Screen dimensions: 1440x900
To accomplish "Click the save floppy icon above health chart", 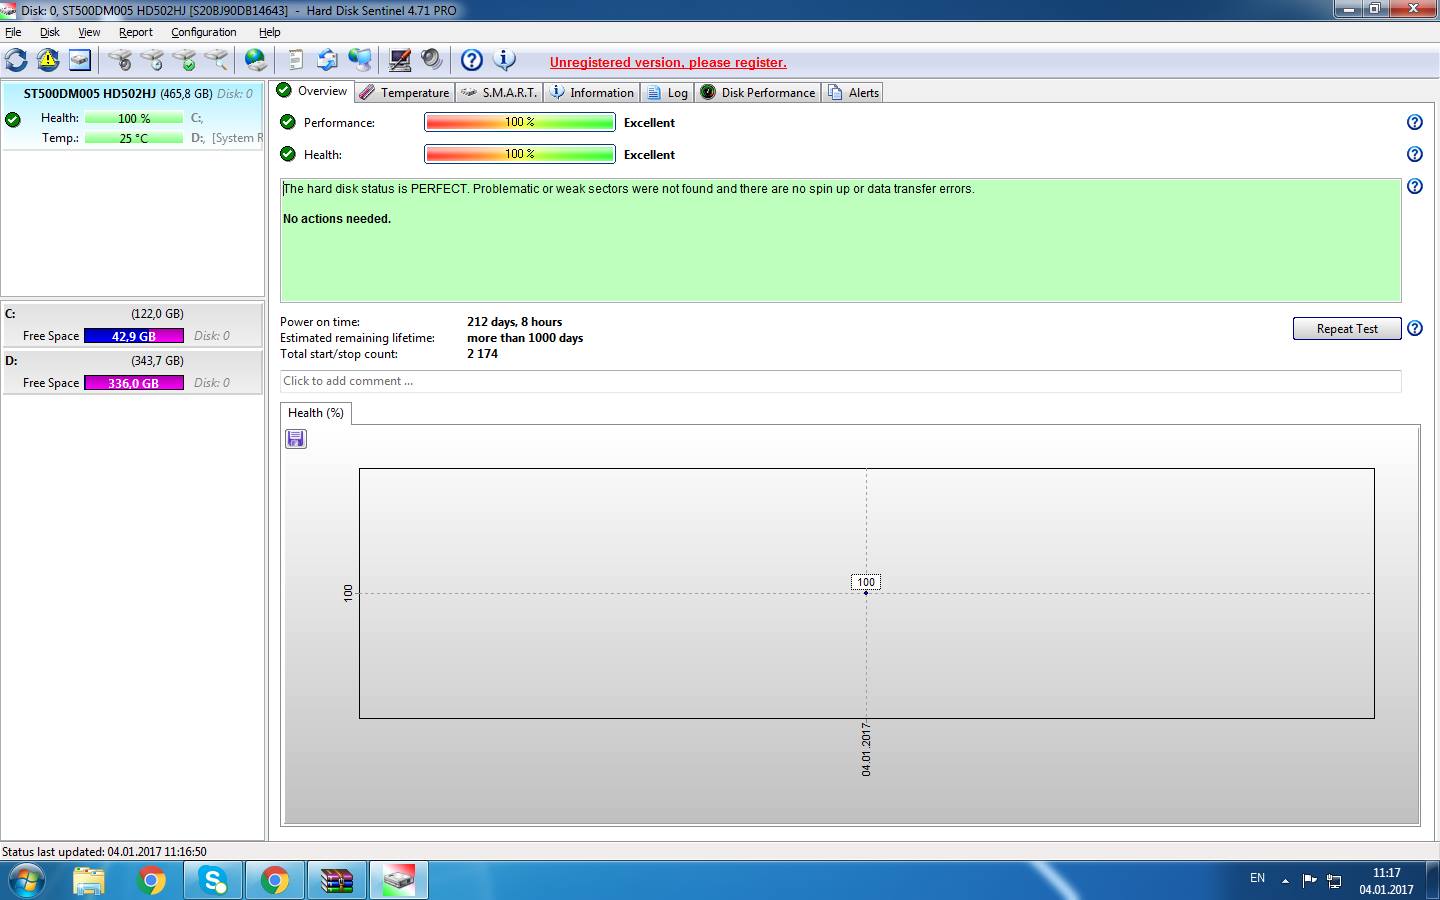I will pyautogui.click(x=296, y=439).
